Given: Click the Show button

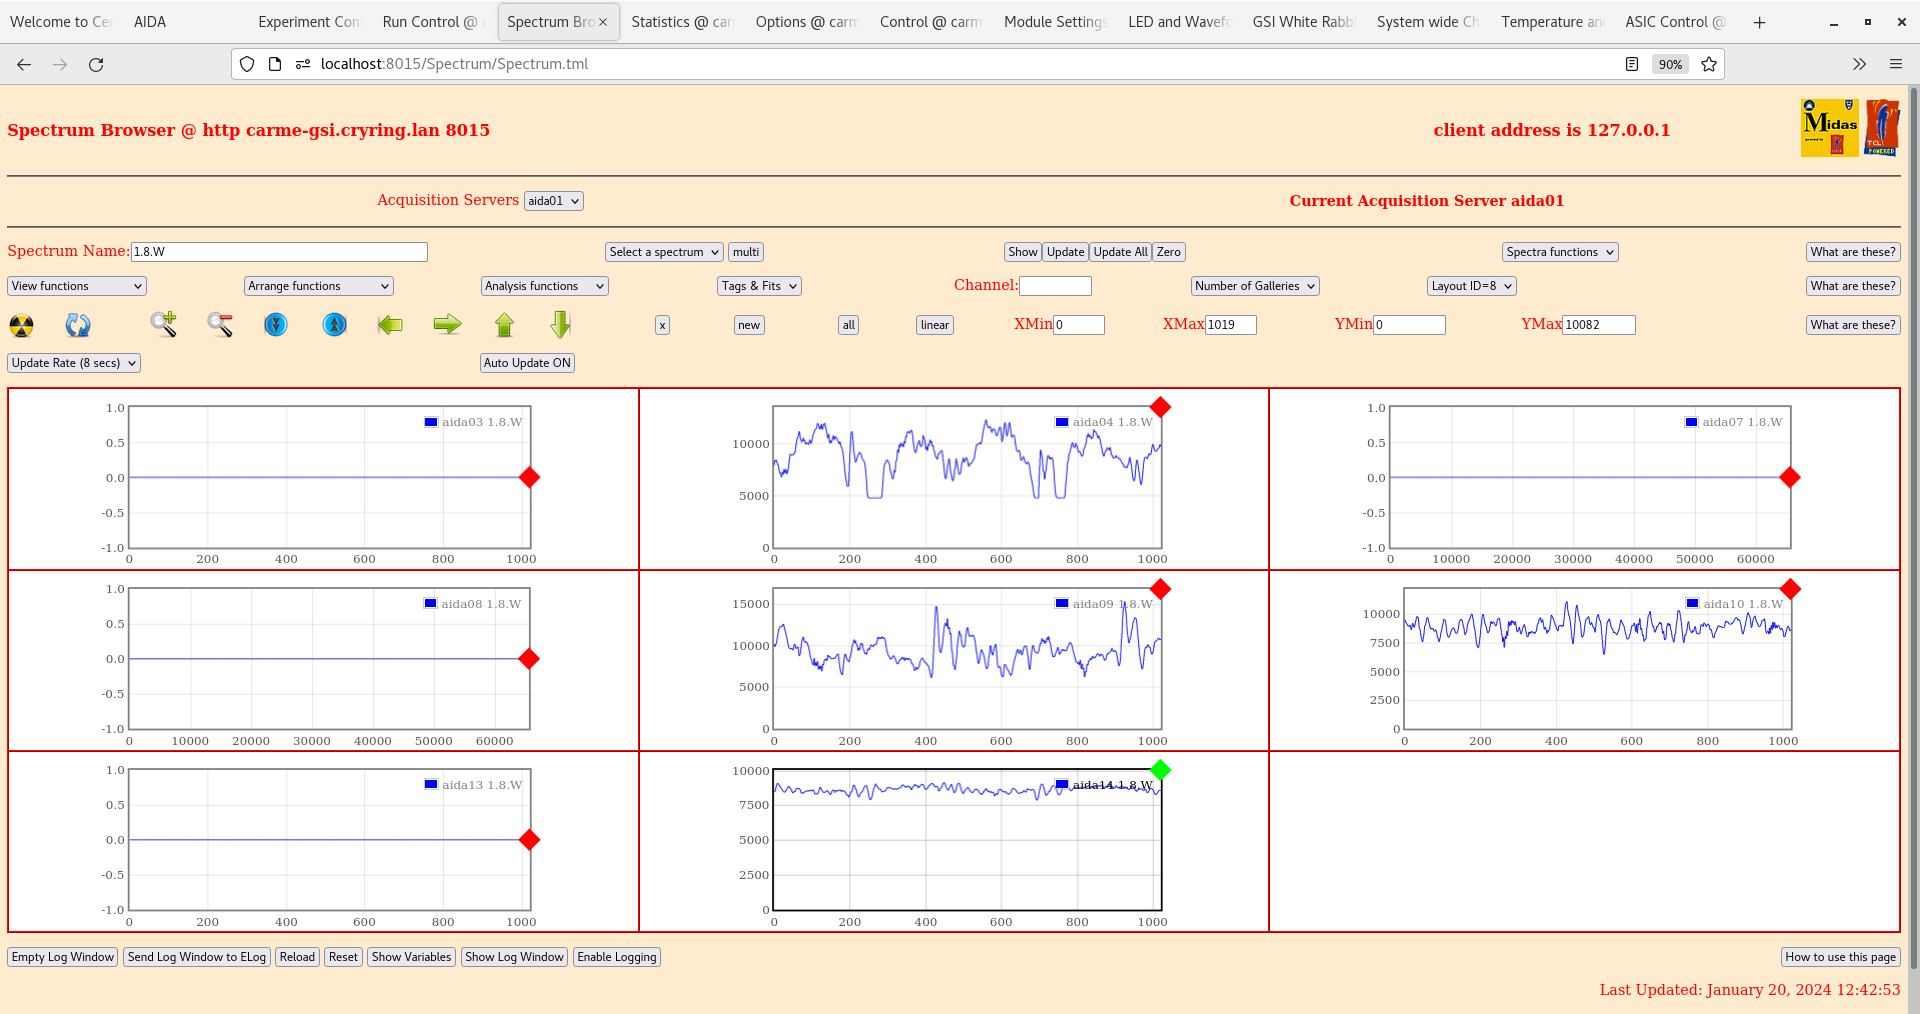Looking at the screenshot, I should pyautogui.click(x=1023, y=252).
